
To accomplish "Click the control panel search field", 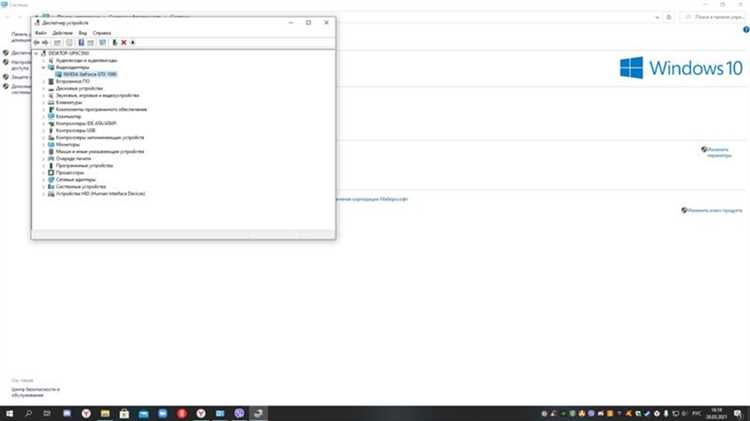I will coord(715,17).
